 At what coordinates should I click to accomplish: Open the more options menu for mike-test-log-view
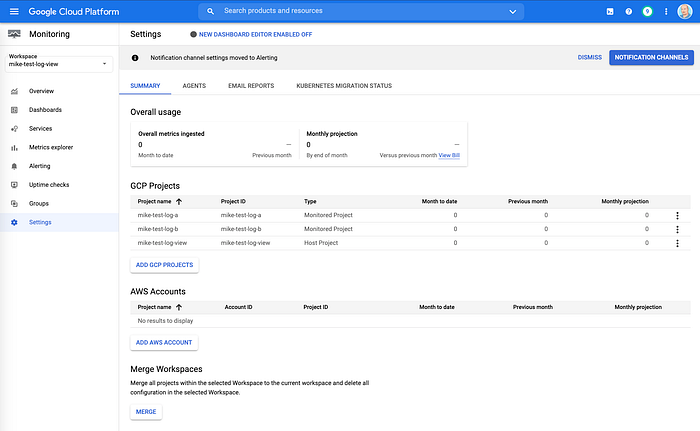coord(677,243)
